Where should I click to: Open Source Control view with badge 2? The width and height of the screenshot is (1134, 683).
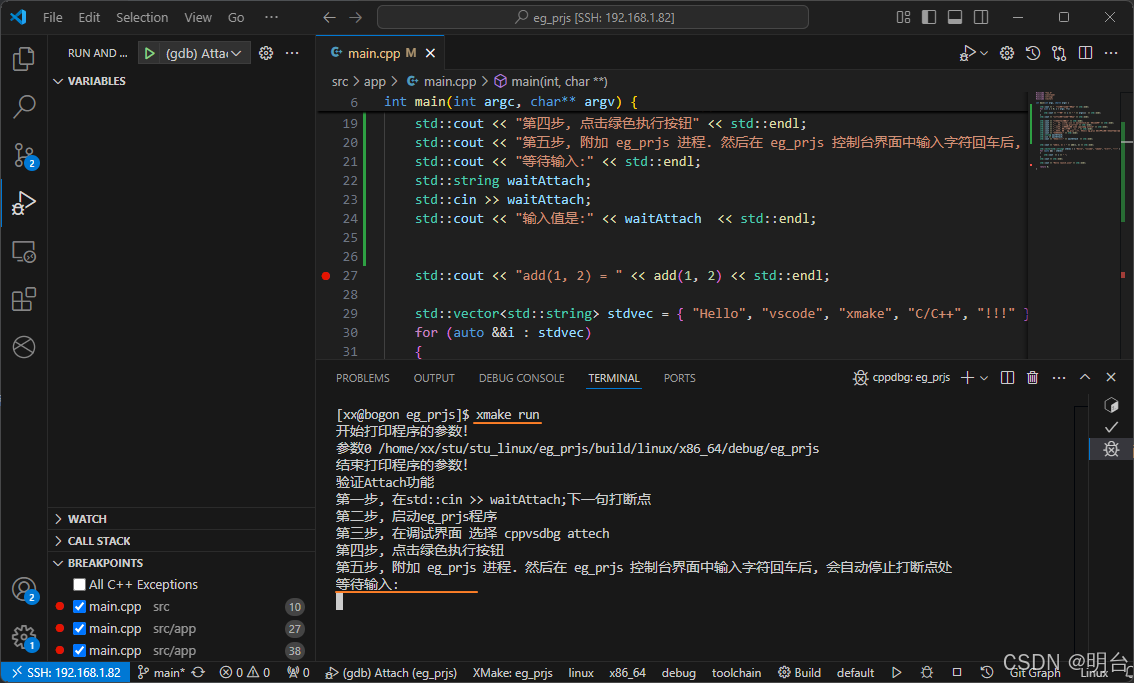24,155
